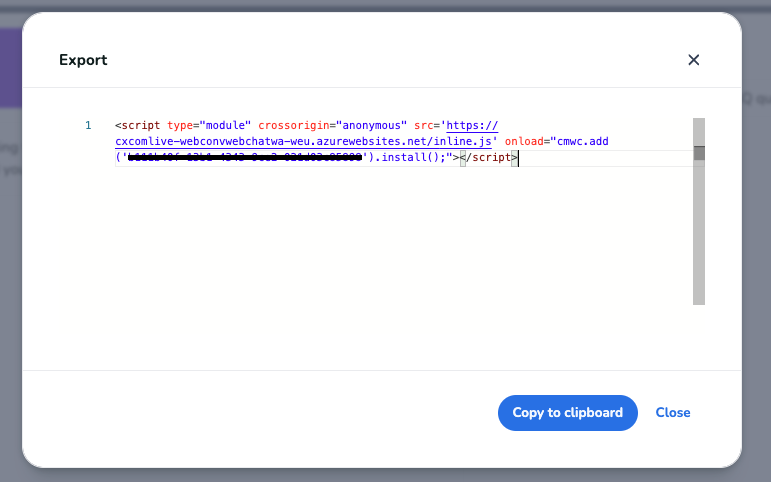Image resolution: width=771 pixels, height=482 pixels.
Task: Click the blacked-out redacted ID string
Action: coord(245,158)
